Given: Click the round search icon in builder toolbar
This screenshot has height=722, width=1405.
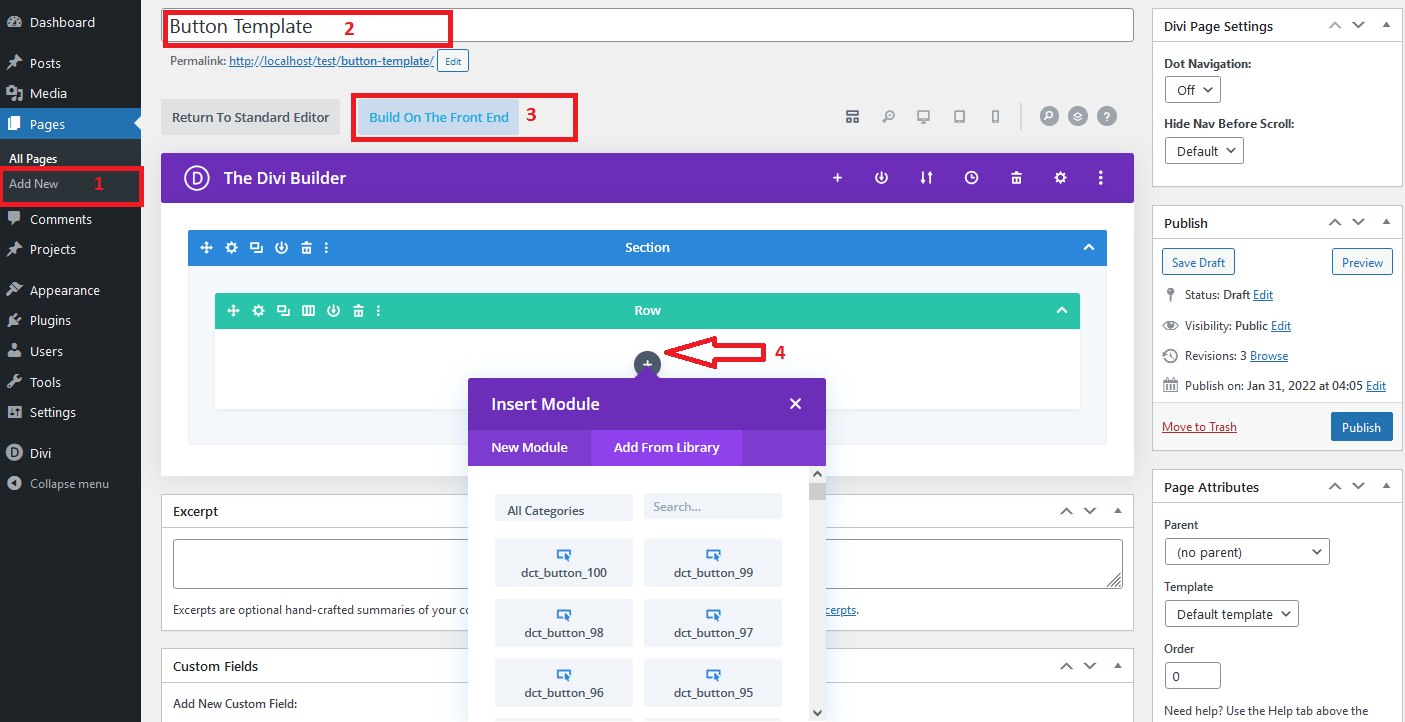Looking at the screenshot, I should [x=1048, y=116].
